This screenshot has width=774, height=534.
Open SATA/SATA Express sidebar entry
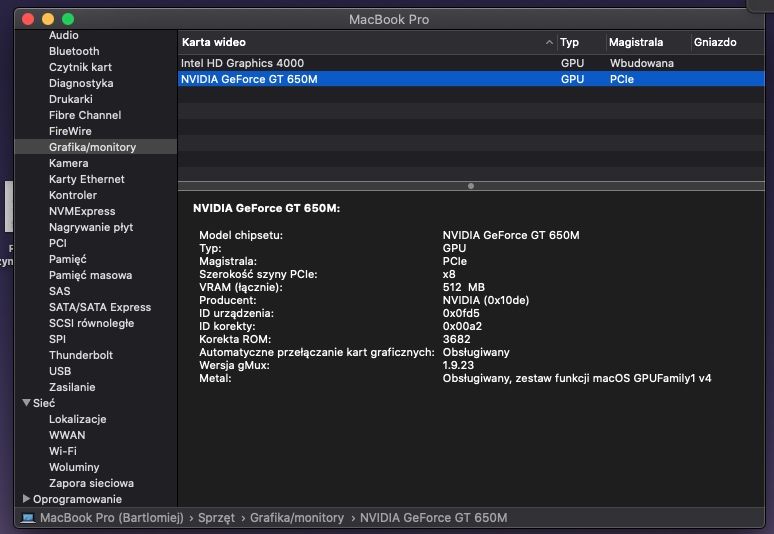coord(100,307)
